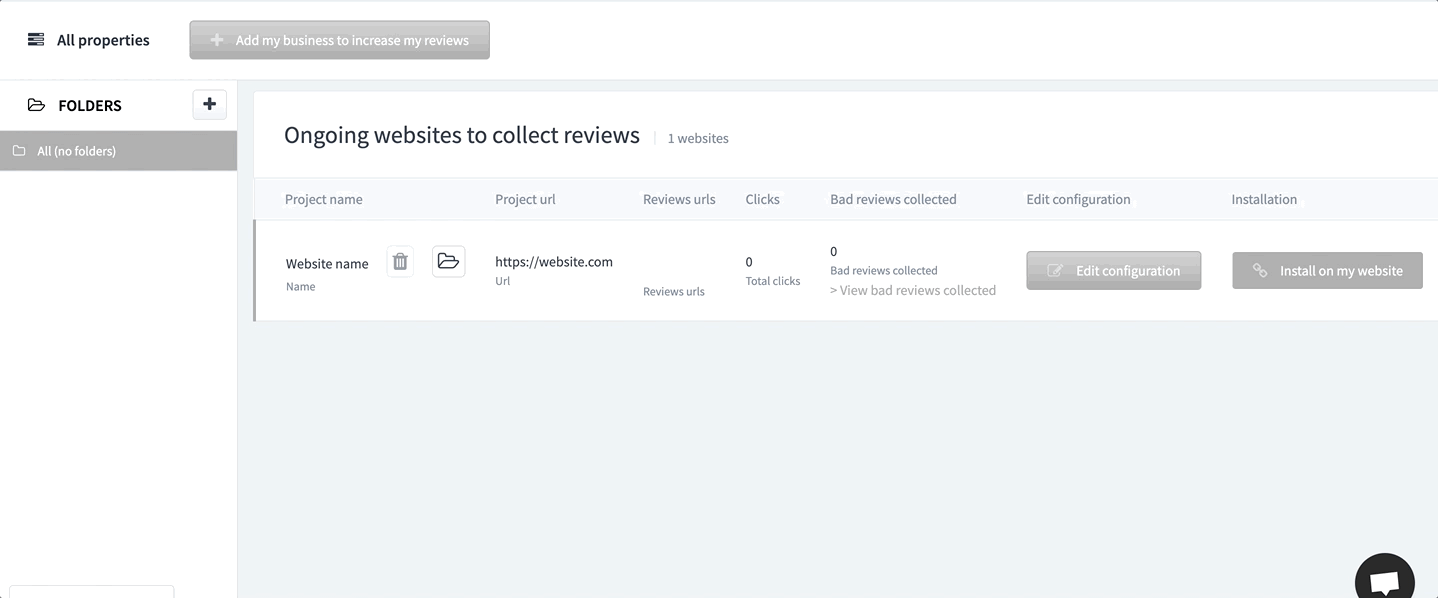Viewport: 1438px width, 598px height.
Task: Click the Website name project title
Action: click(x=327, y=264)
